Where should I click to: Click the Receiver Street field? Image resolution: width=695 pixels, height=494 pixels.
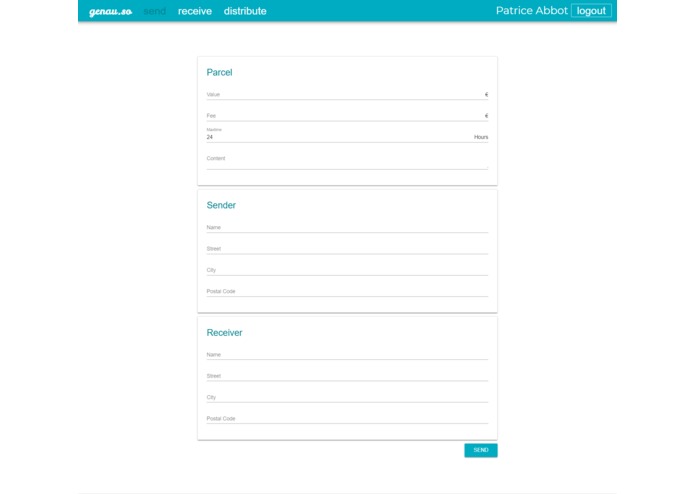(x=347, y=376)
